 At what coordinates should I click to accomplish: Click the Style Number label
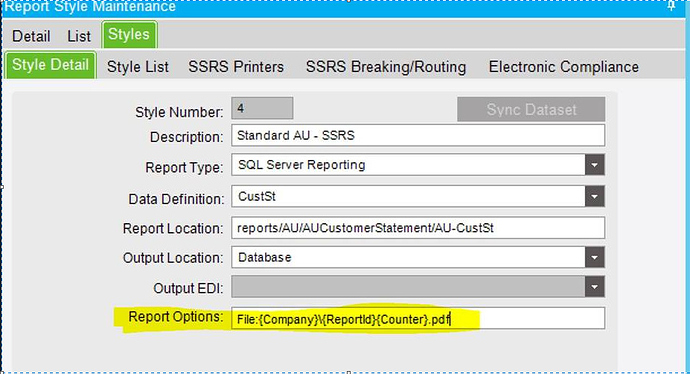179,112
